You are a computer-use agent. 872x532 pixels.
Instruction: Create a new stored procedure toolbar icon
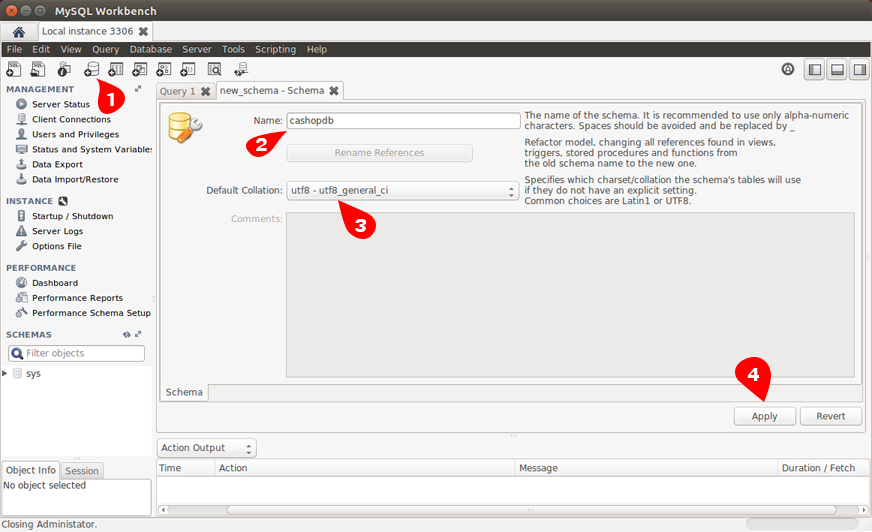pos(164,69)
